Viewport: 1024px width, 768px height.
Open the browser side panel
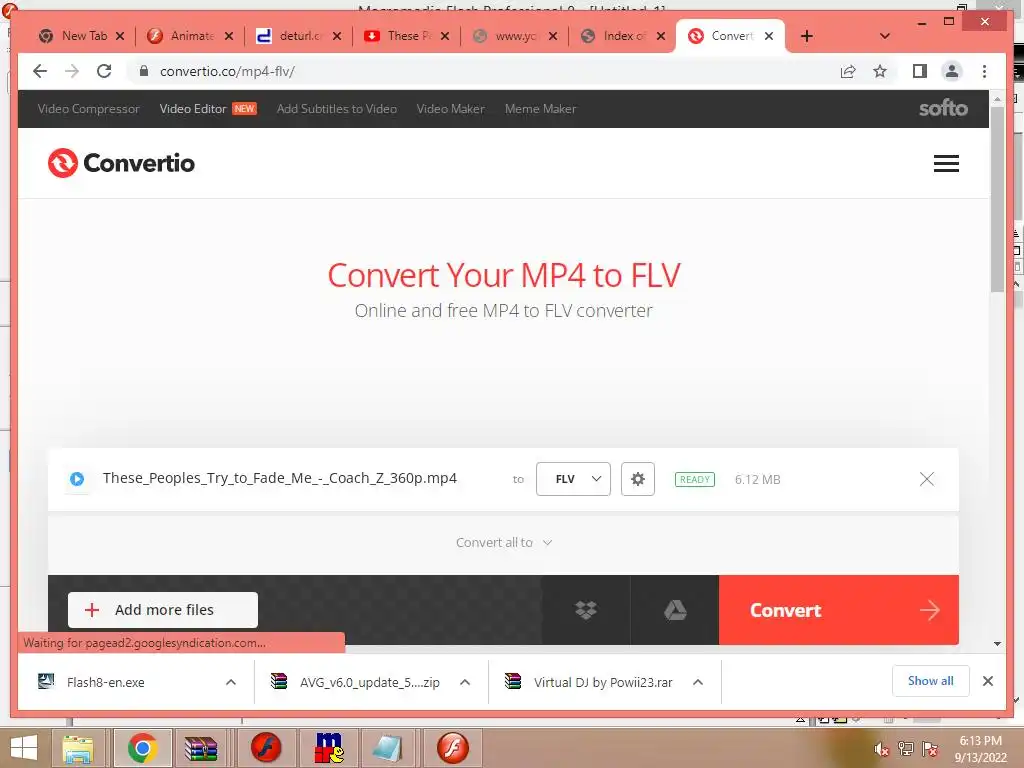[x=920, y=71]
